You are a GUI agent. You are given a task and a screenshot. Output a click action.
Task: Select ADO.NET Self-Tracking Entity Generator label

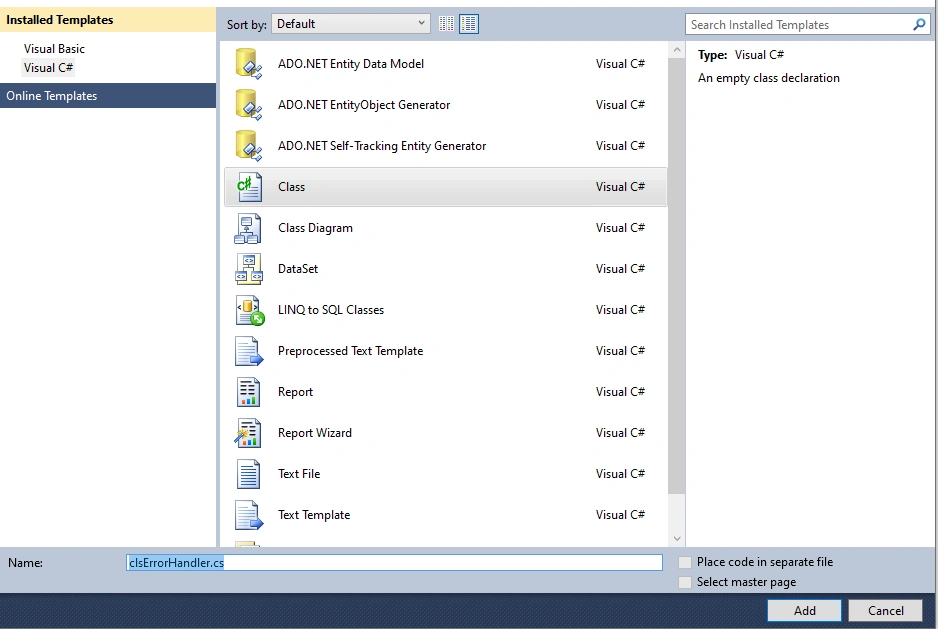pyautogui.click(x=382, y=146)
